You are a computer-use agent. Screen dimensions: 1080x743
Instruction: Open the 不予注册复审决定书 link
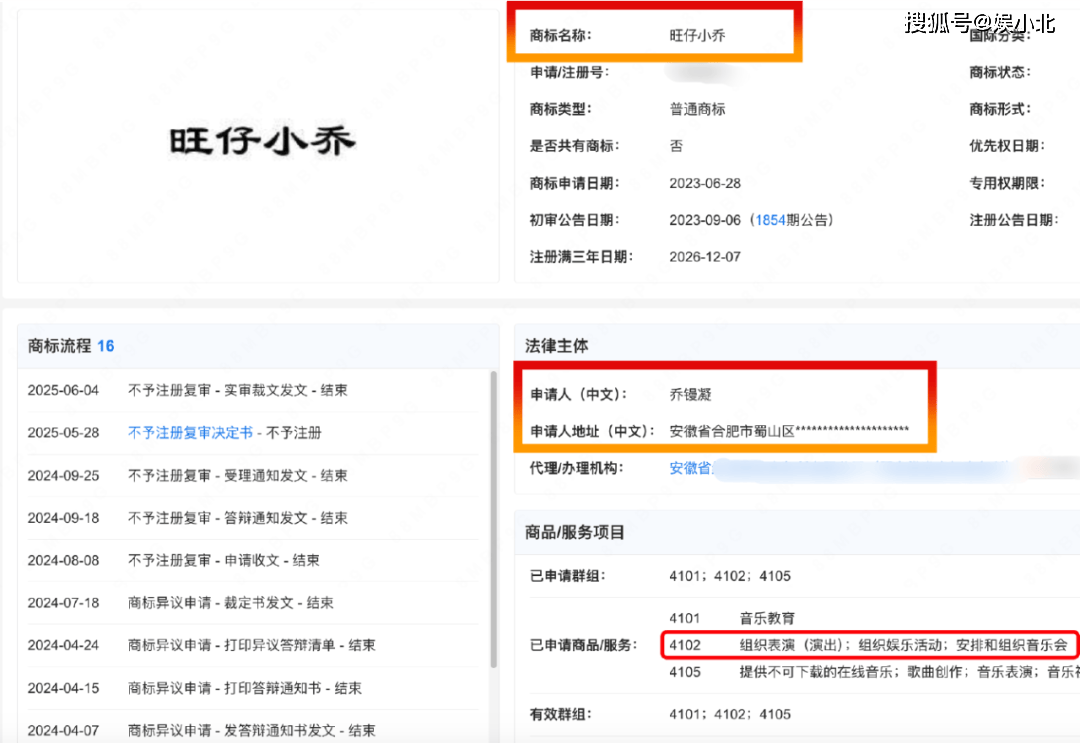coord(190,432)
